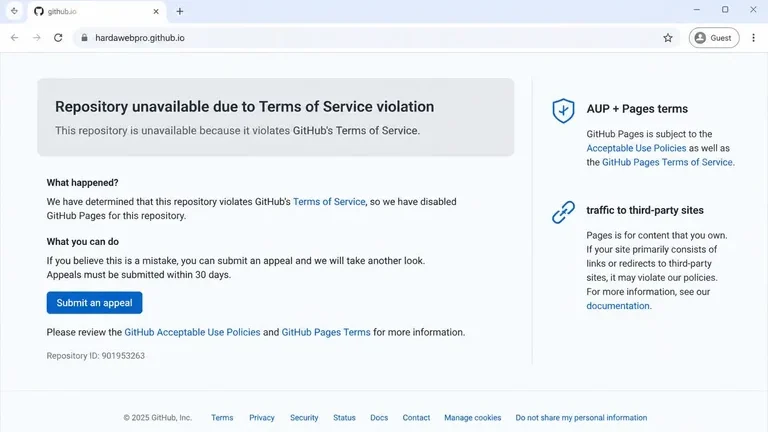
Task: Open the Terms footer link
Action: point(222,418)
